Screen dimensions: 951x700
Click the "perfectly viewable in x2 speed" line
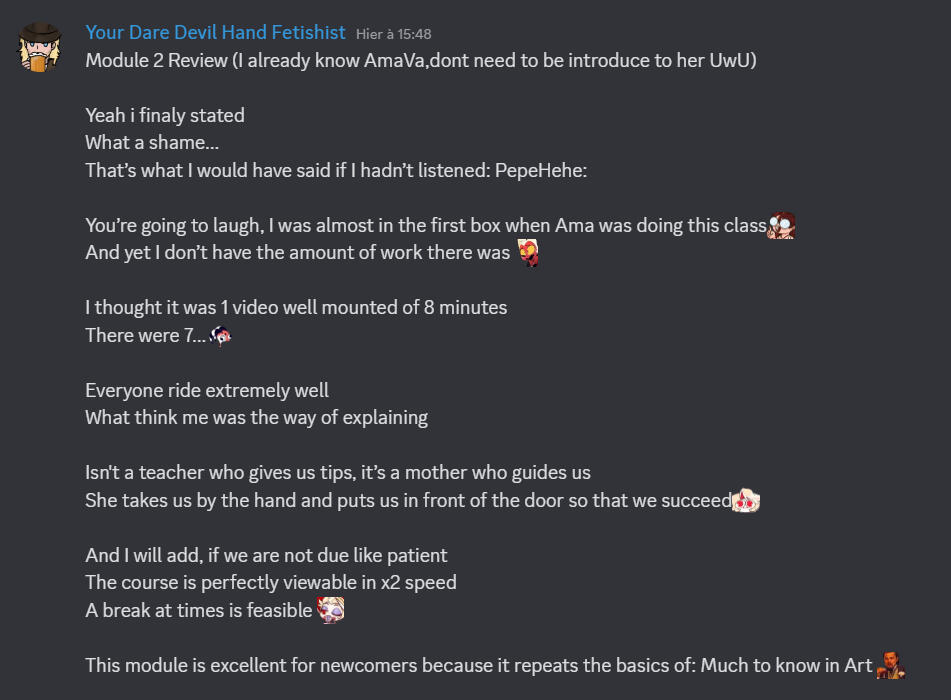click(271, 582)
